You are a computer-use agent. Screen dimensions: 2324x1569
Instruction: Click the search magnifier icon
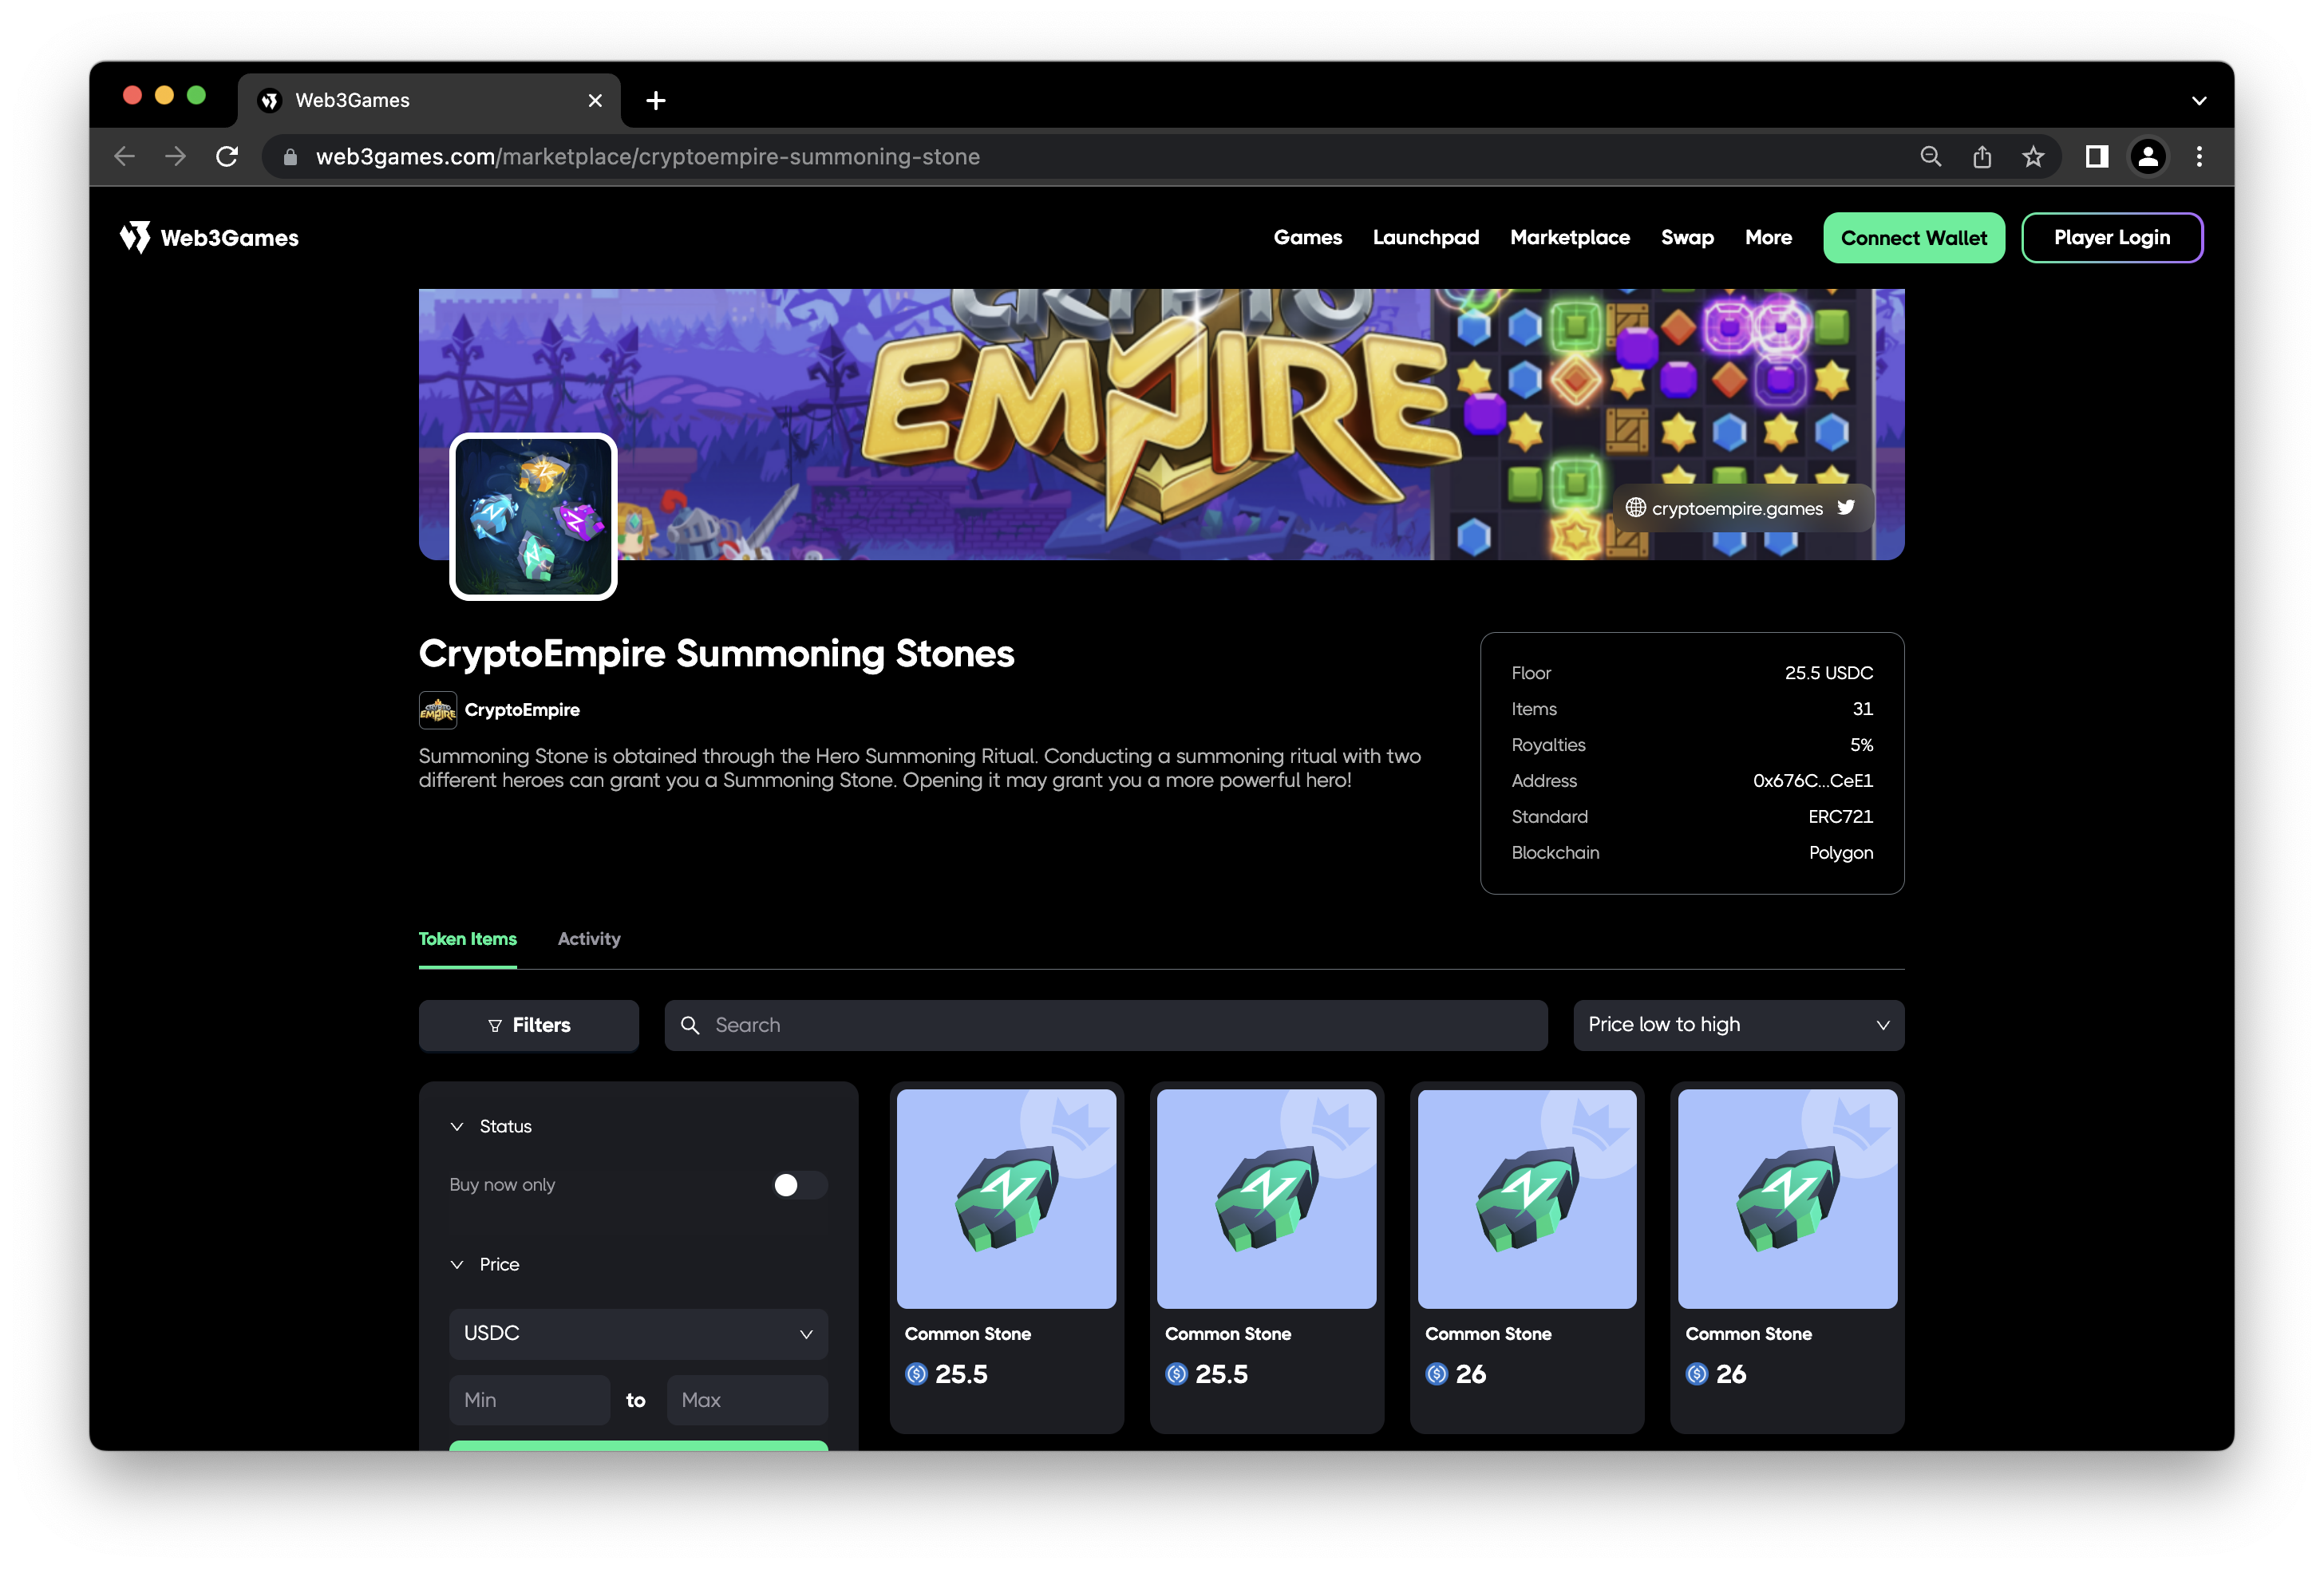[x=689, y=1025]
